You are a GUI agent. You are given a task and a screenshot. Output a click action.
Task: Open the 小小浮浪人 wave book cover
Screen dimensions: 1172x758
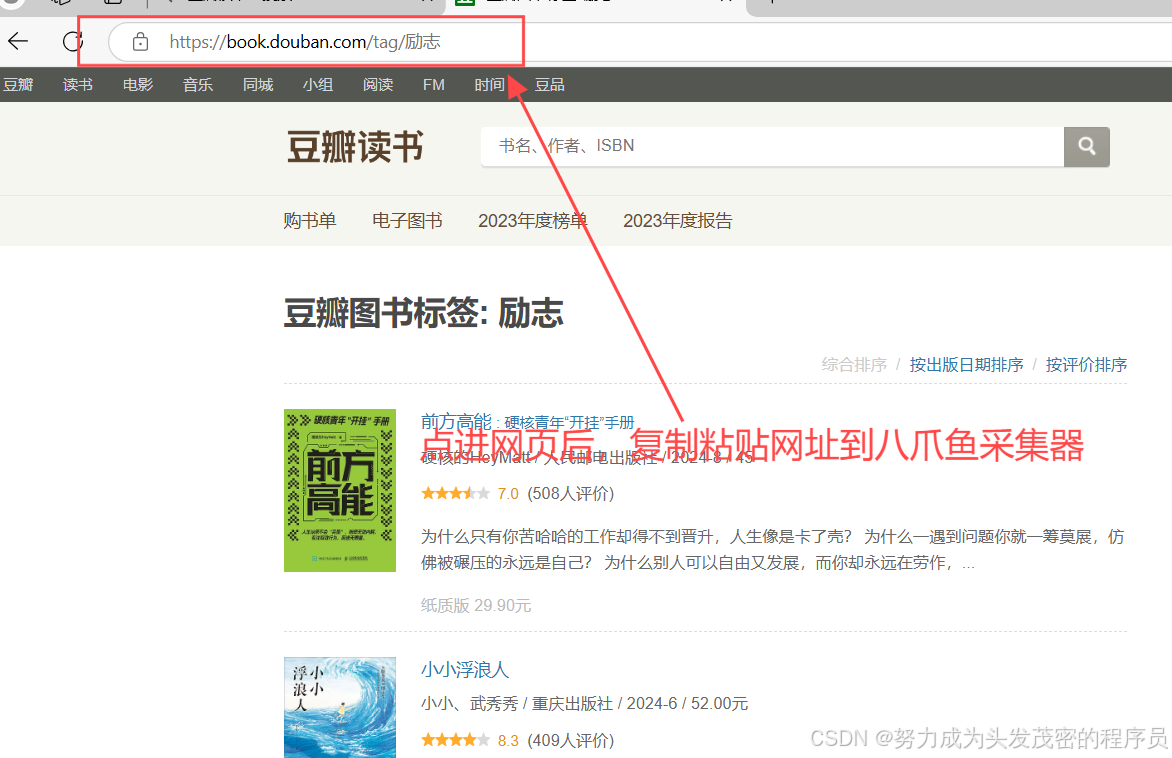[340, 707]
